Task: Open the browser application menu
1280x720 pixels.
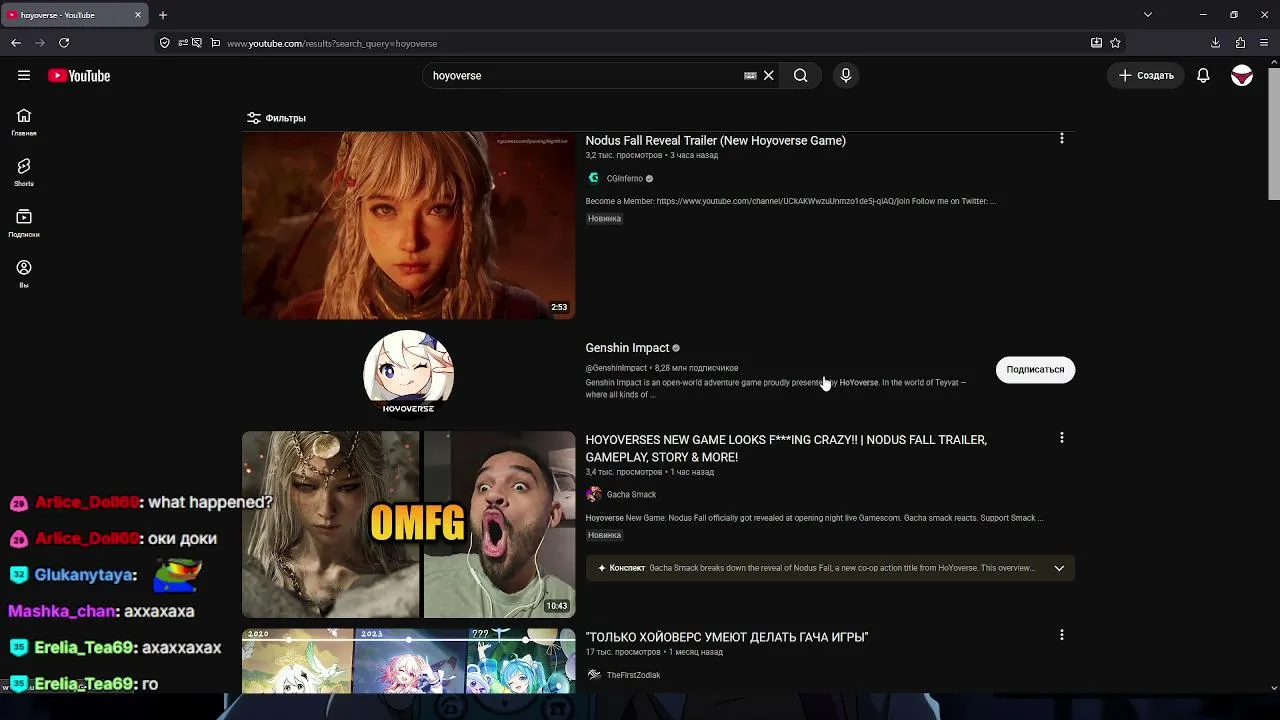Action: pyautogui.click(x=1264, y=43)
